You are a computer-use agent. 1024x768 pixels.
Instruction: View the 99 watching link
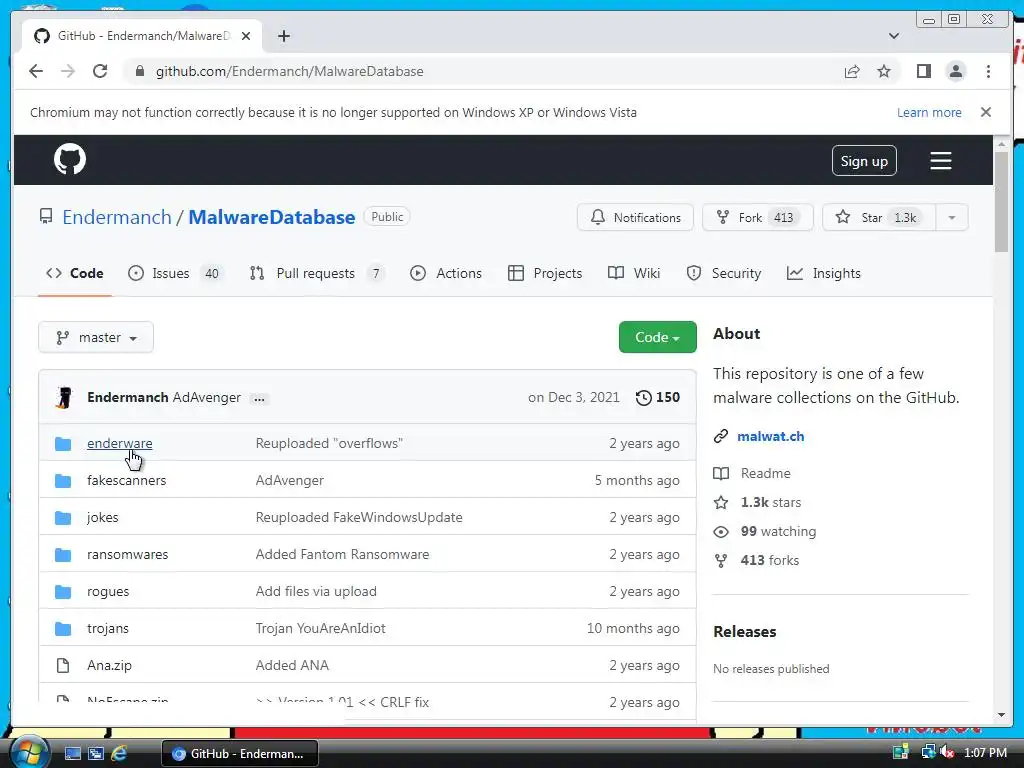778,531
